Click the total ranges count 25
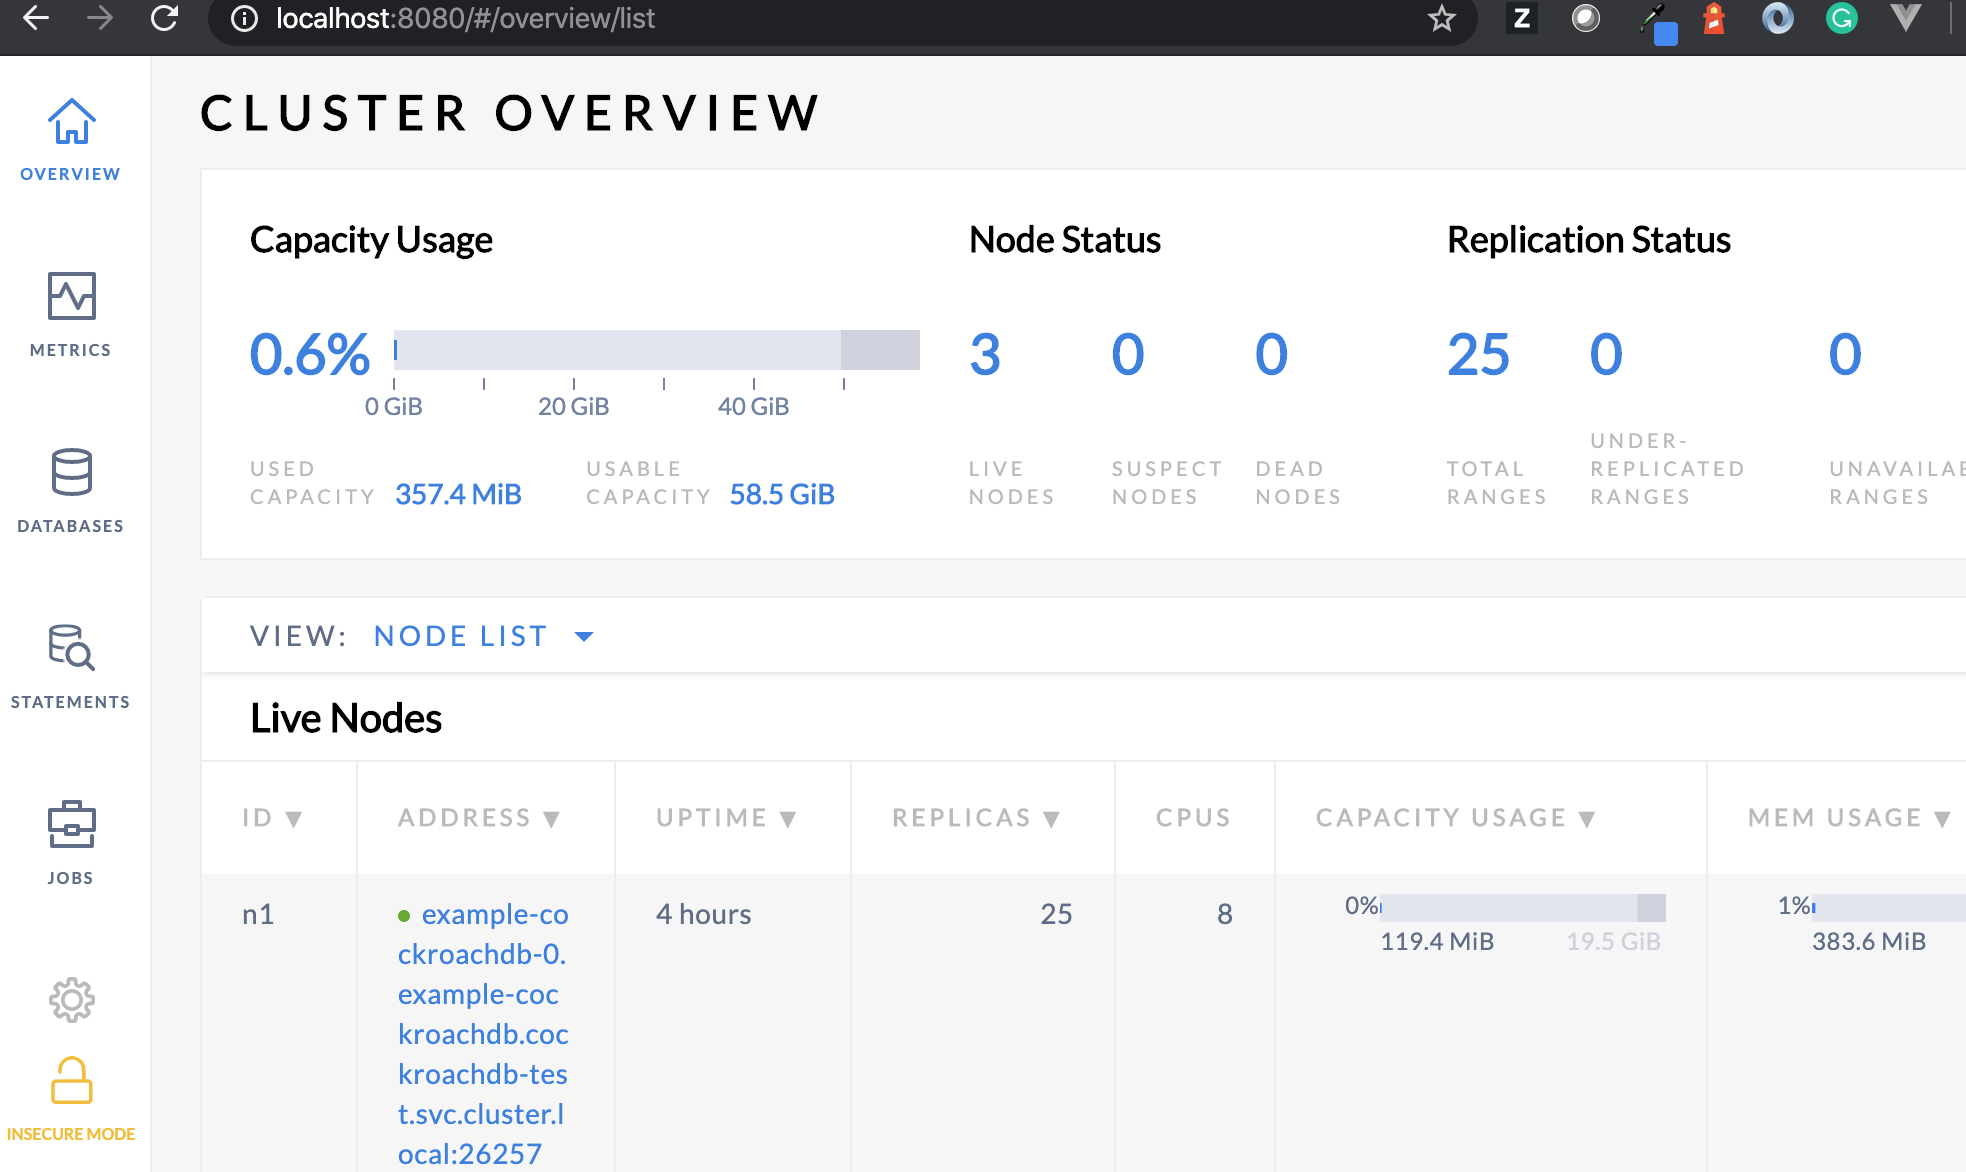The image size is (1966, 1172). [x=1478, y=354]
